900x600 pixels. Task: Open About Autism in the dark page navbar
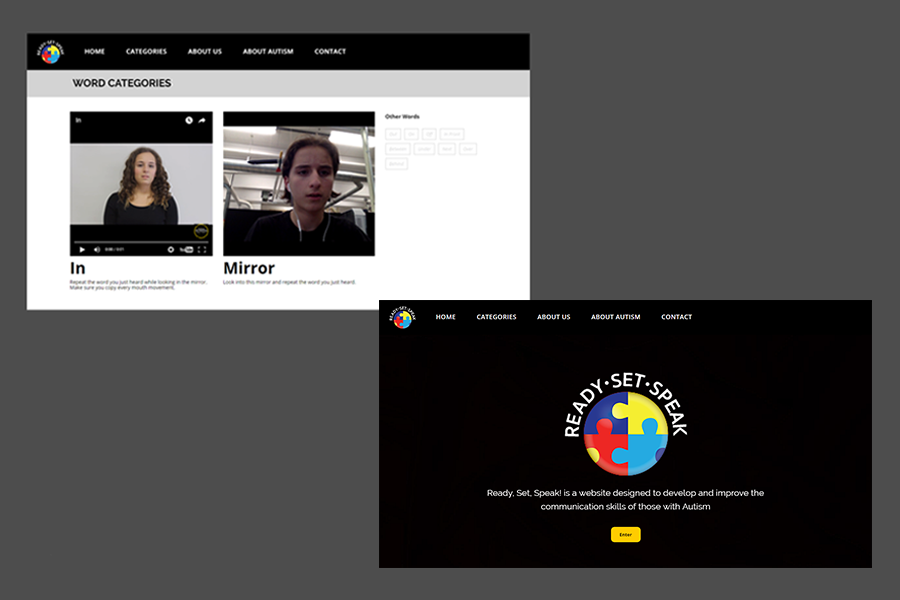(615, 317)
